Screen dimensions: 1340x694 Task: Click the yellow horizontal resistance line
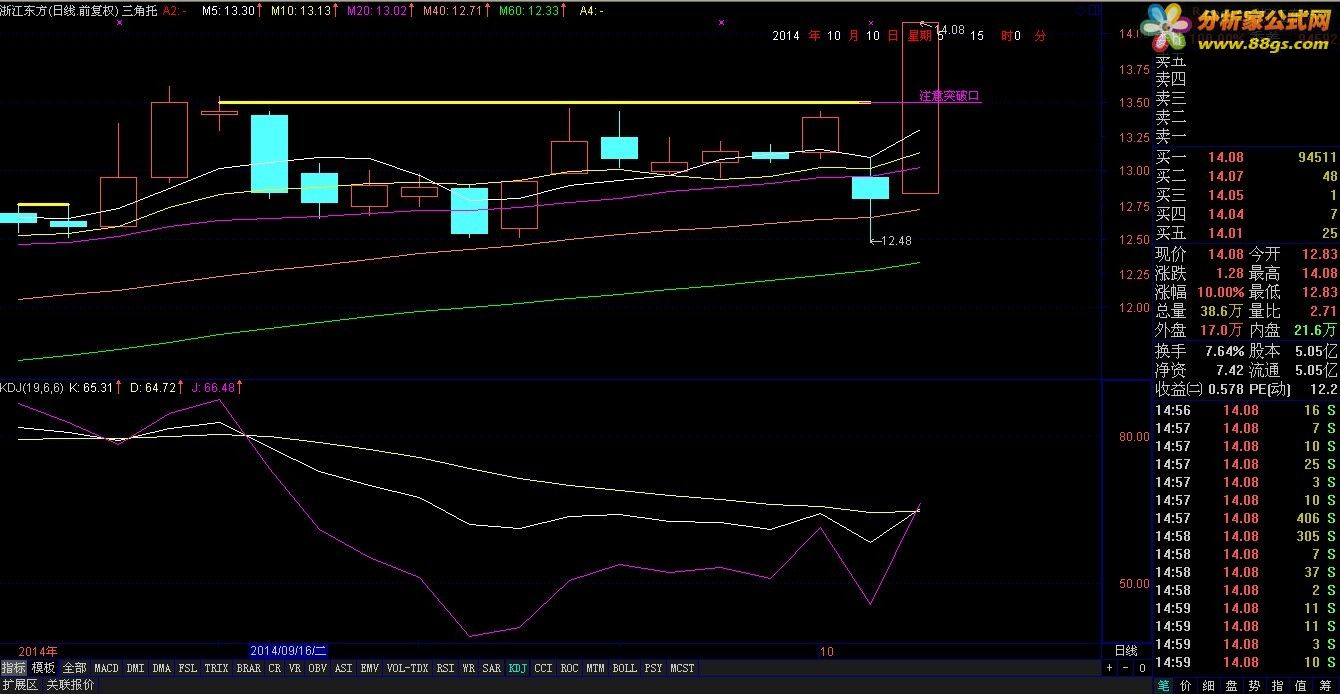point(544,102)
